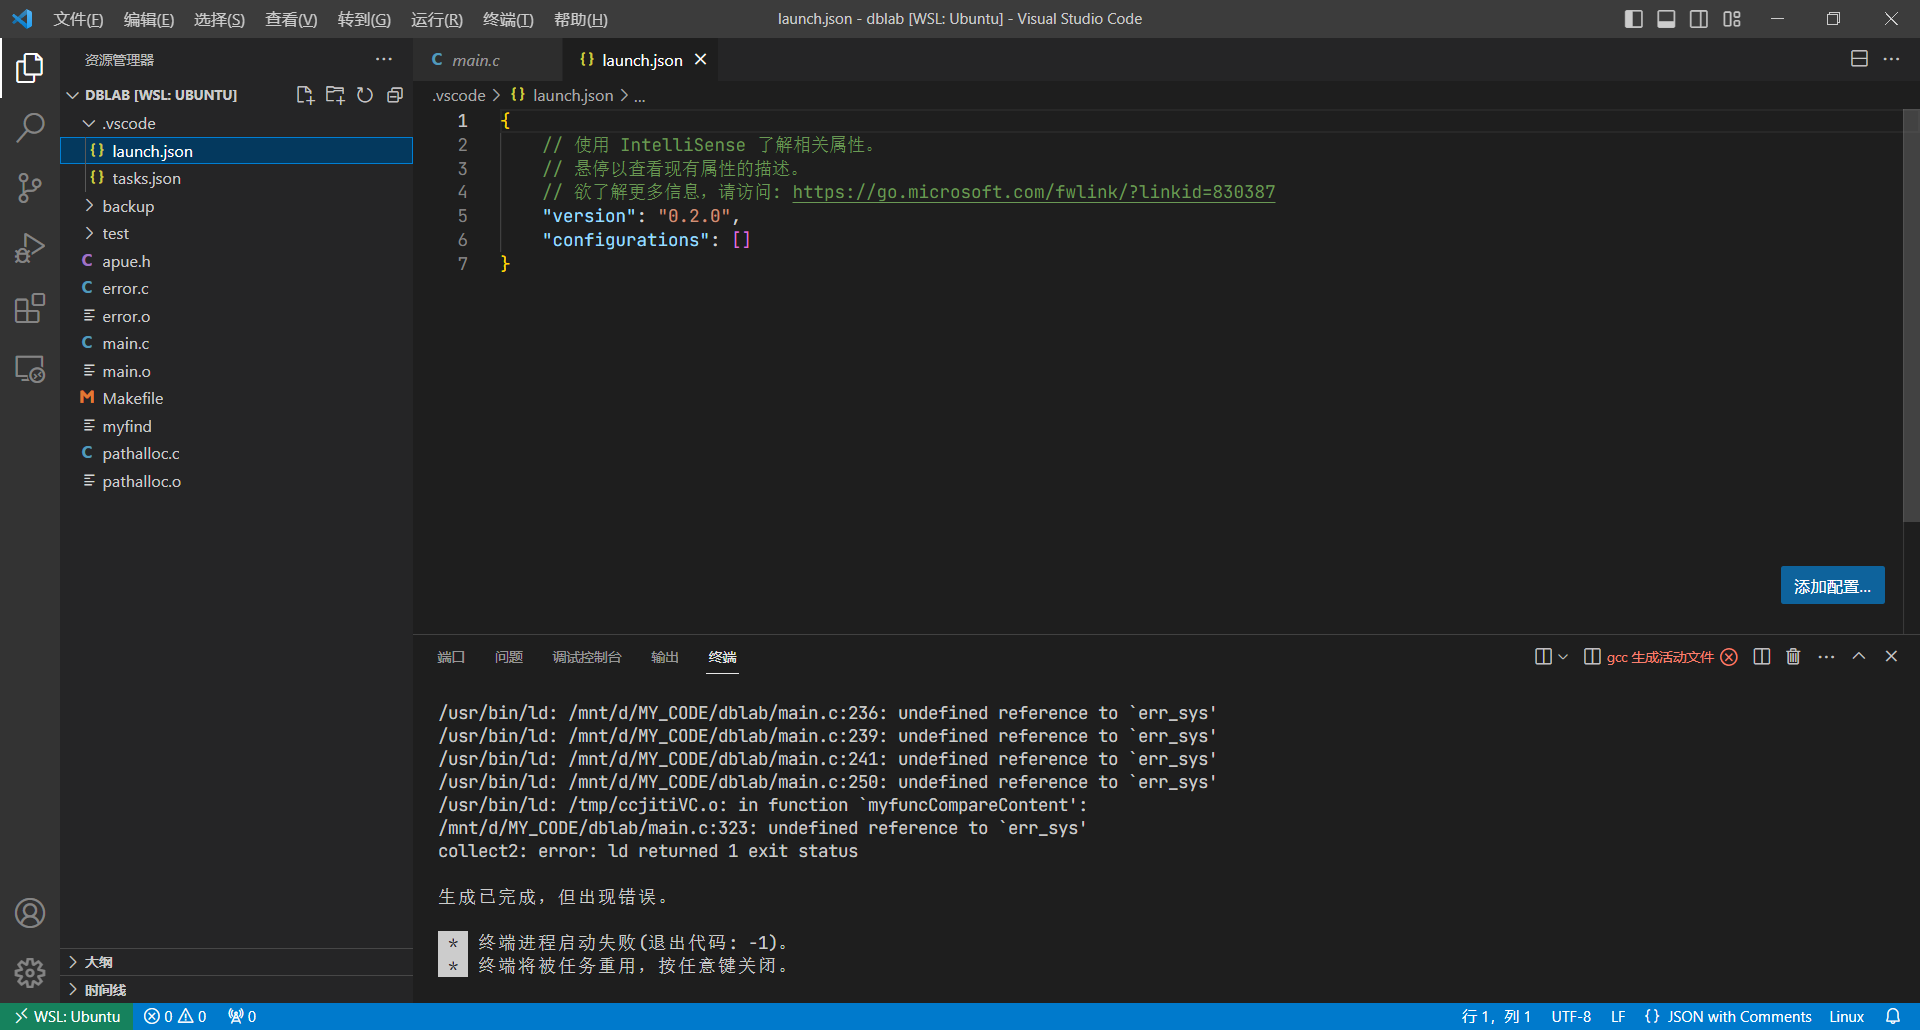The height and width of the screenshot is (1030, 1920).
Task: Open Makefile in the explorer
Action: point(236,398)
